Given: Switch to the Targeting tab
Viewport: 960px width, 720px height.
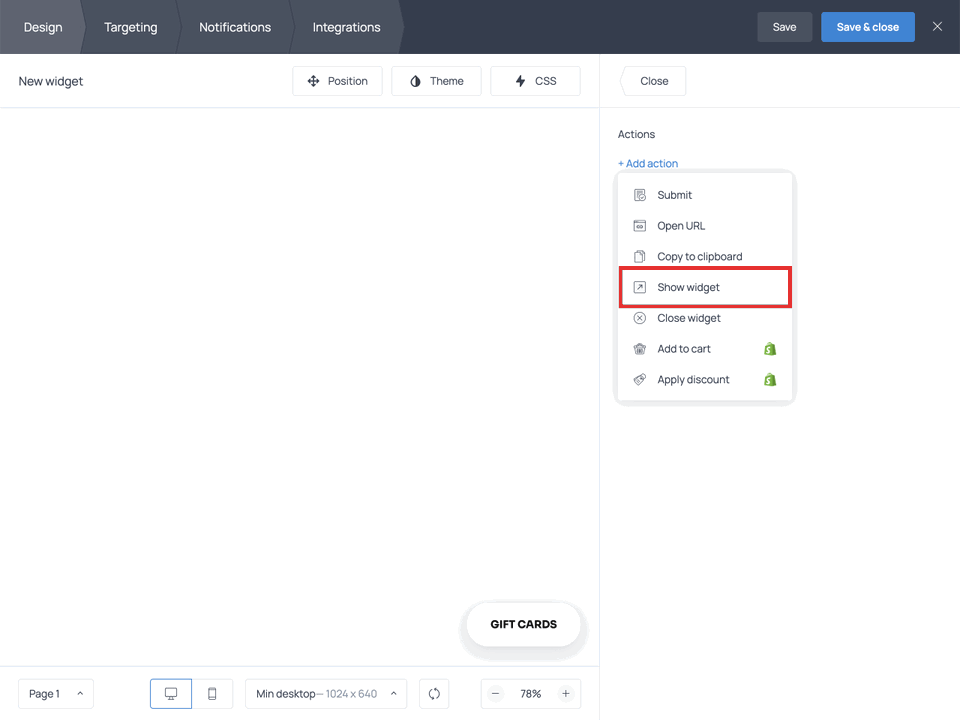Looking at the screenshot, I should click(x=130, y=27).
